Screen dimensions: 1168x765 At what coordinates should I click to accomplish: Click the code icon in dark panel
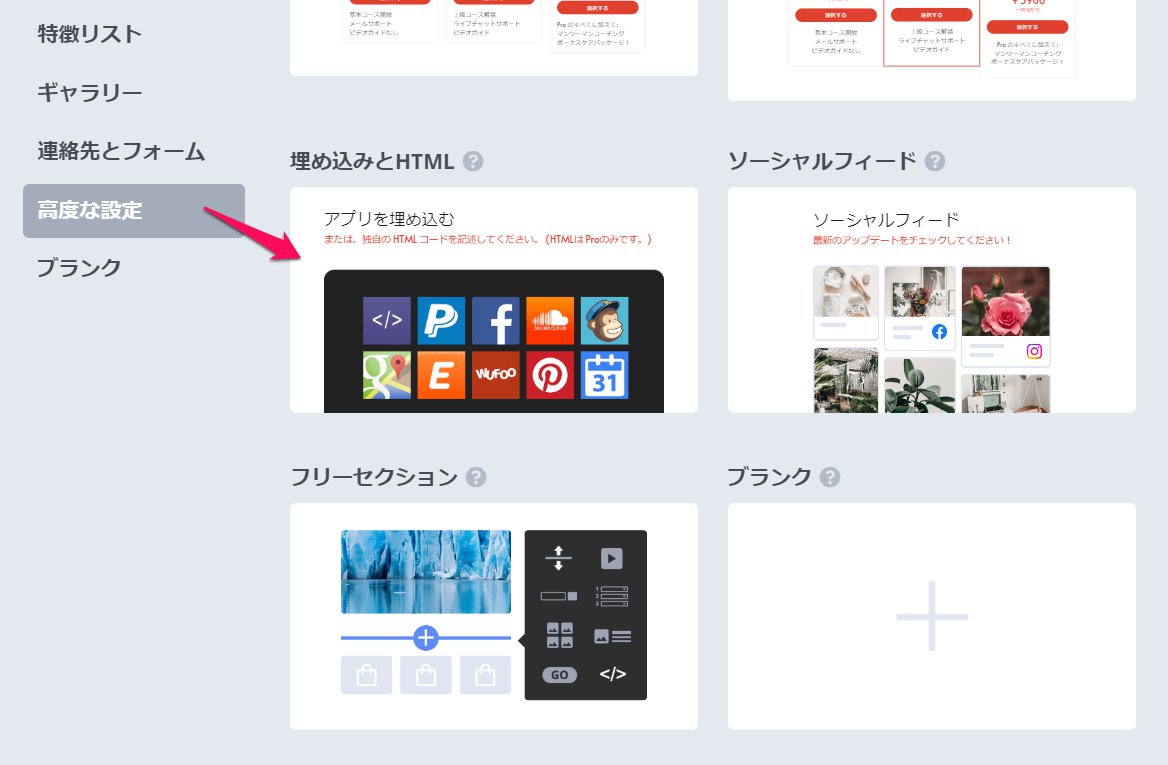(612, 674)
